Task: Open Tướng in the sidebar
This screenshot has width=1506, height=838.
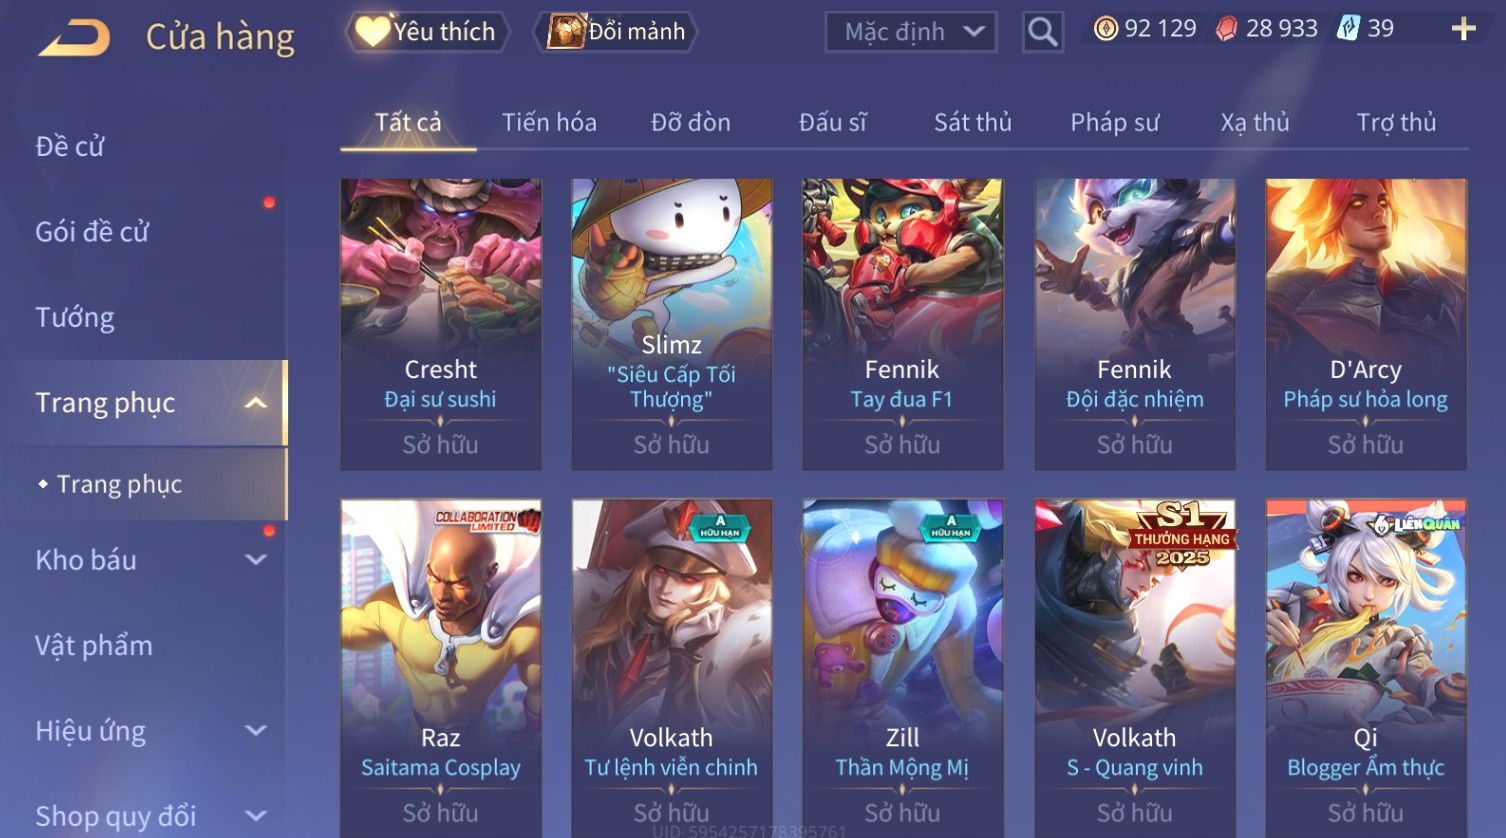Action: (75, 318)
